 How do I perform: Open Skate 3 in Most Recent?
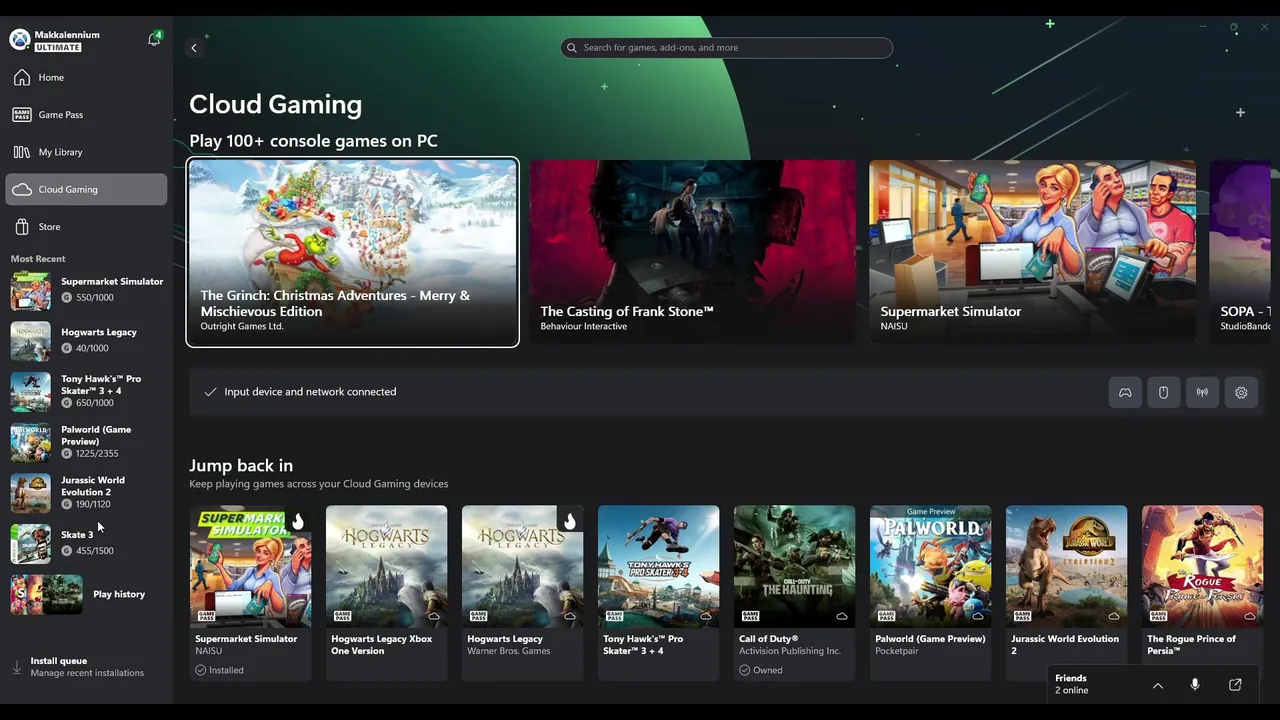pos(87,543)
